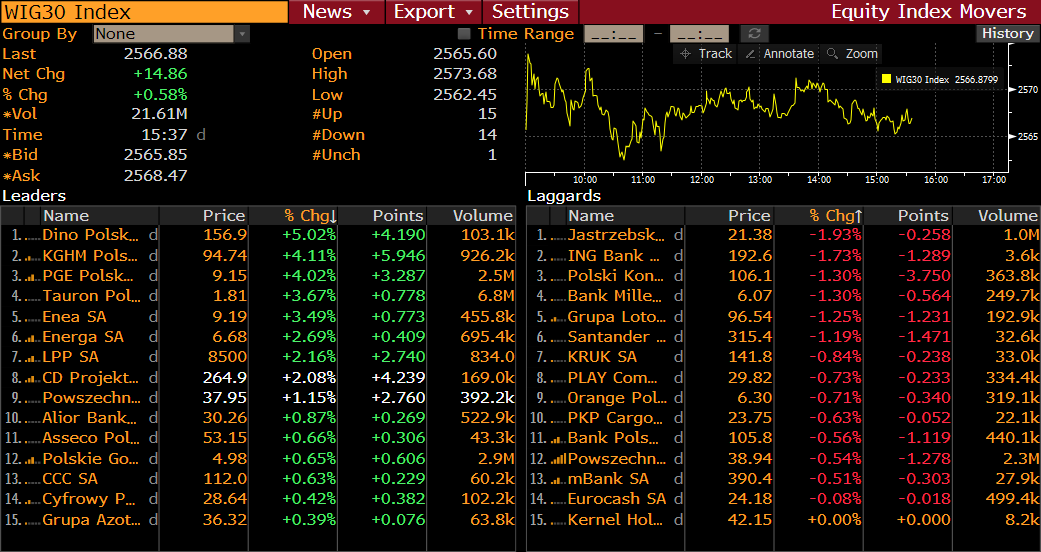Screen dimensions: 1041x552
Task: Expand the News menu arrow
Action: tap(367, 12)
